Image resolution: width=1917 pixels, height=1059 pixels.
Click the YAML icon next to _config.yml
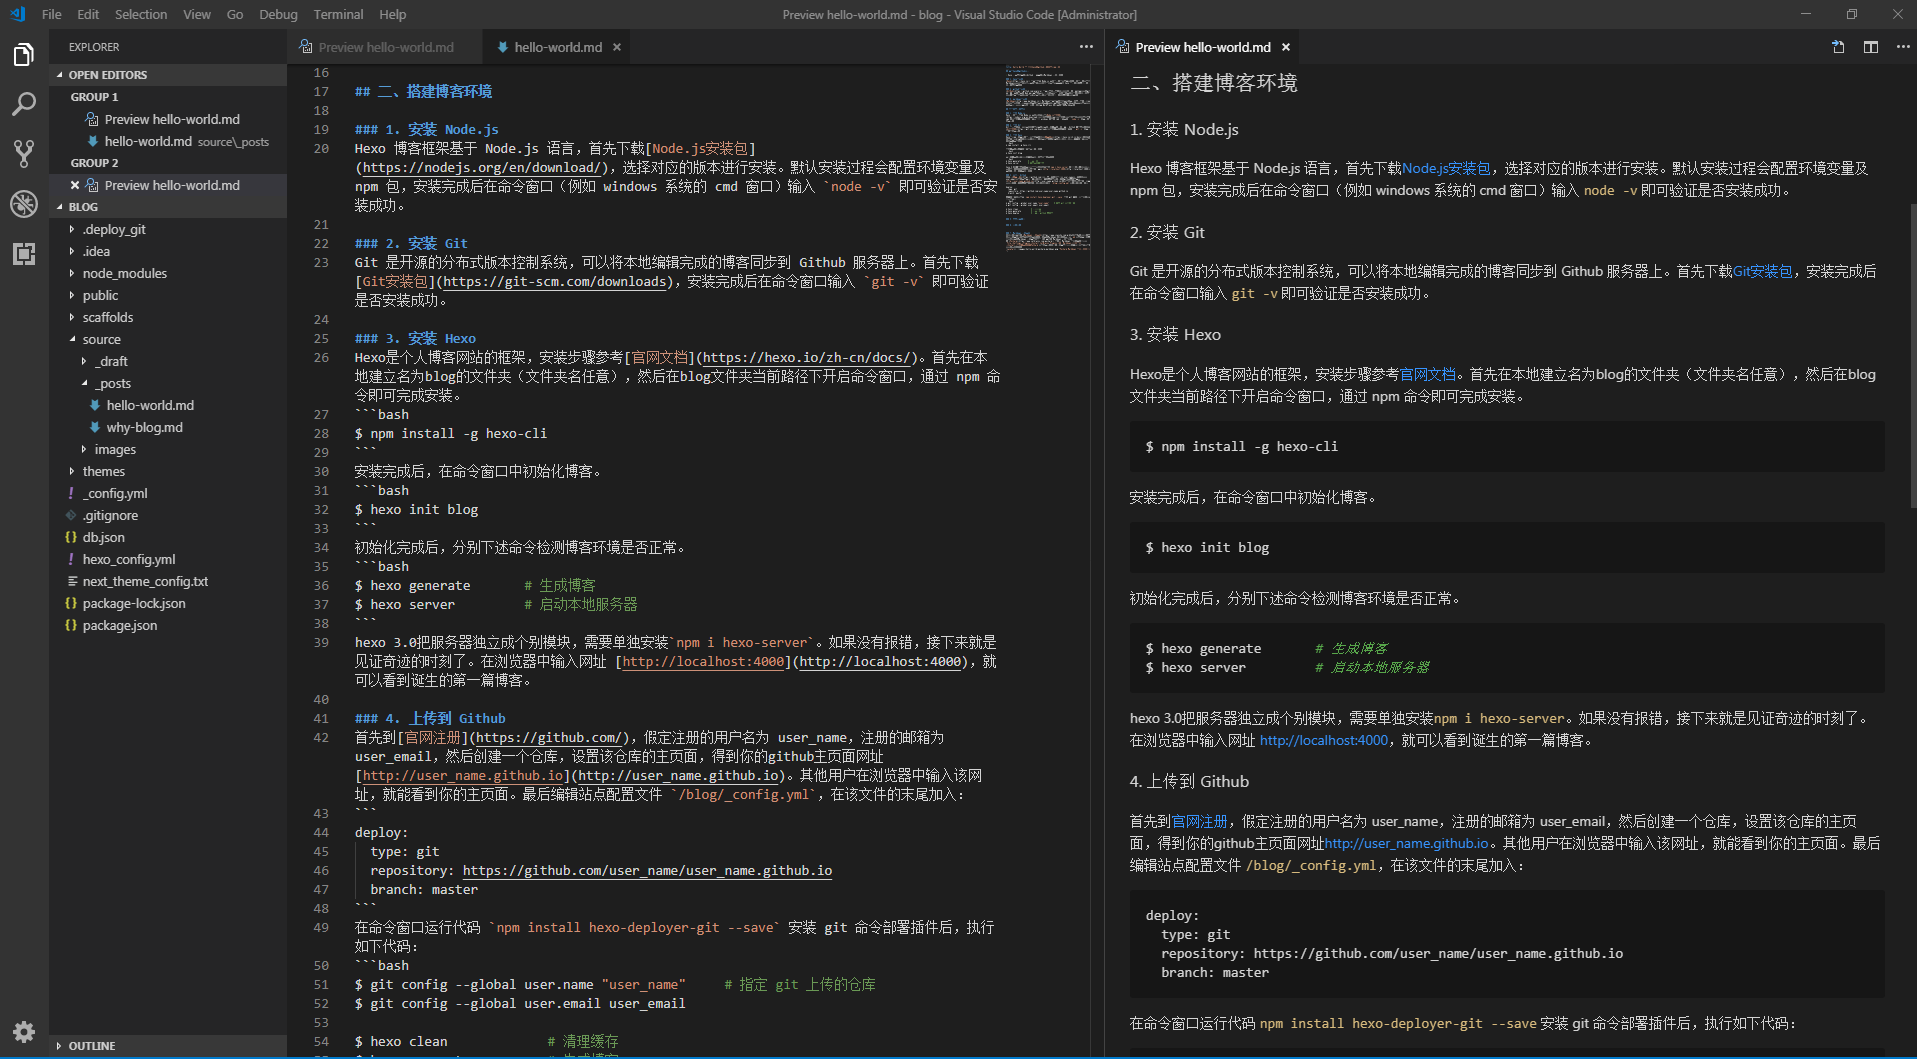click(71, 493)
